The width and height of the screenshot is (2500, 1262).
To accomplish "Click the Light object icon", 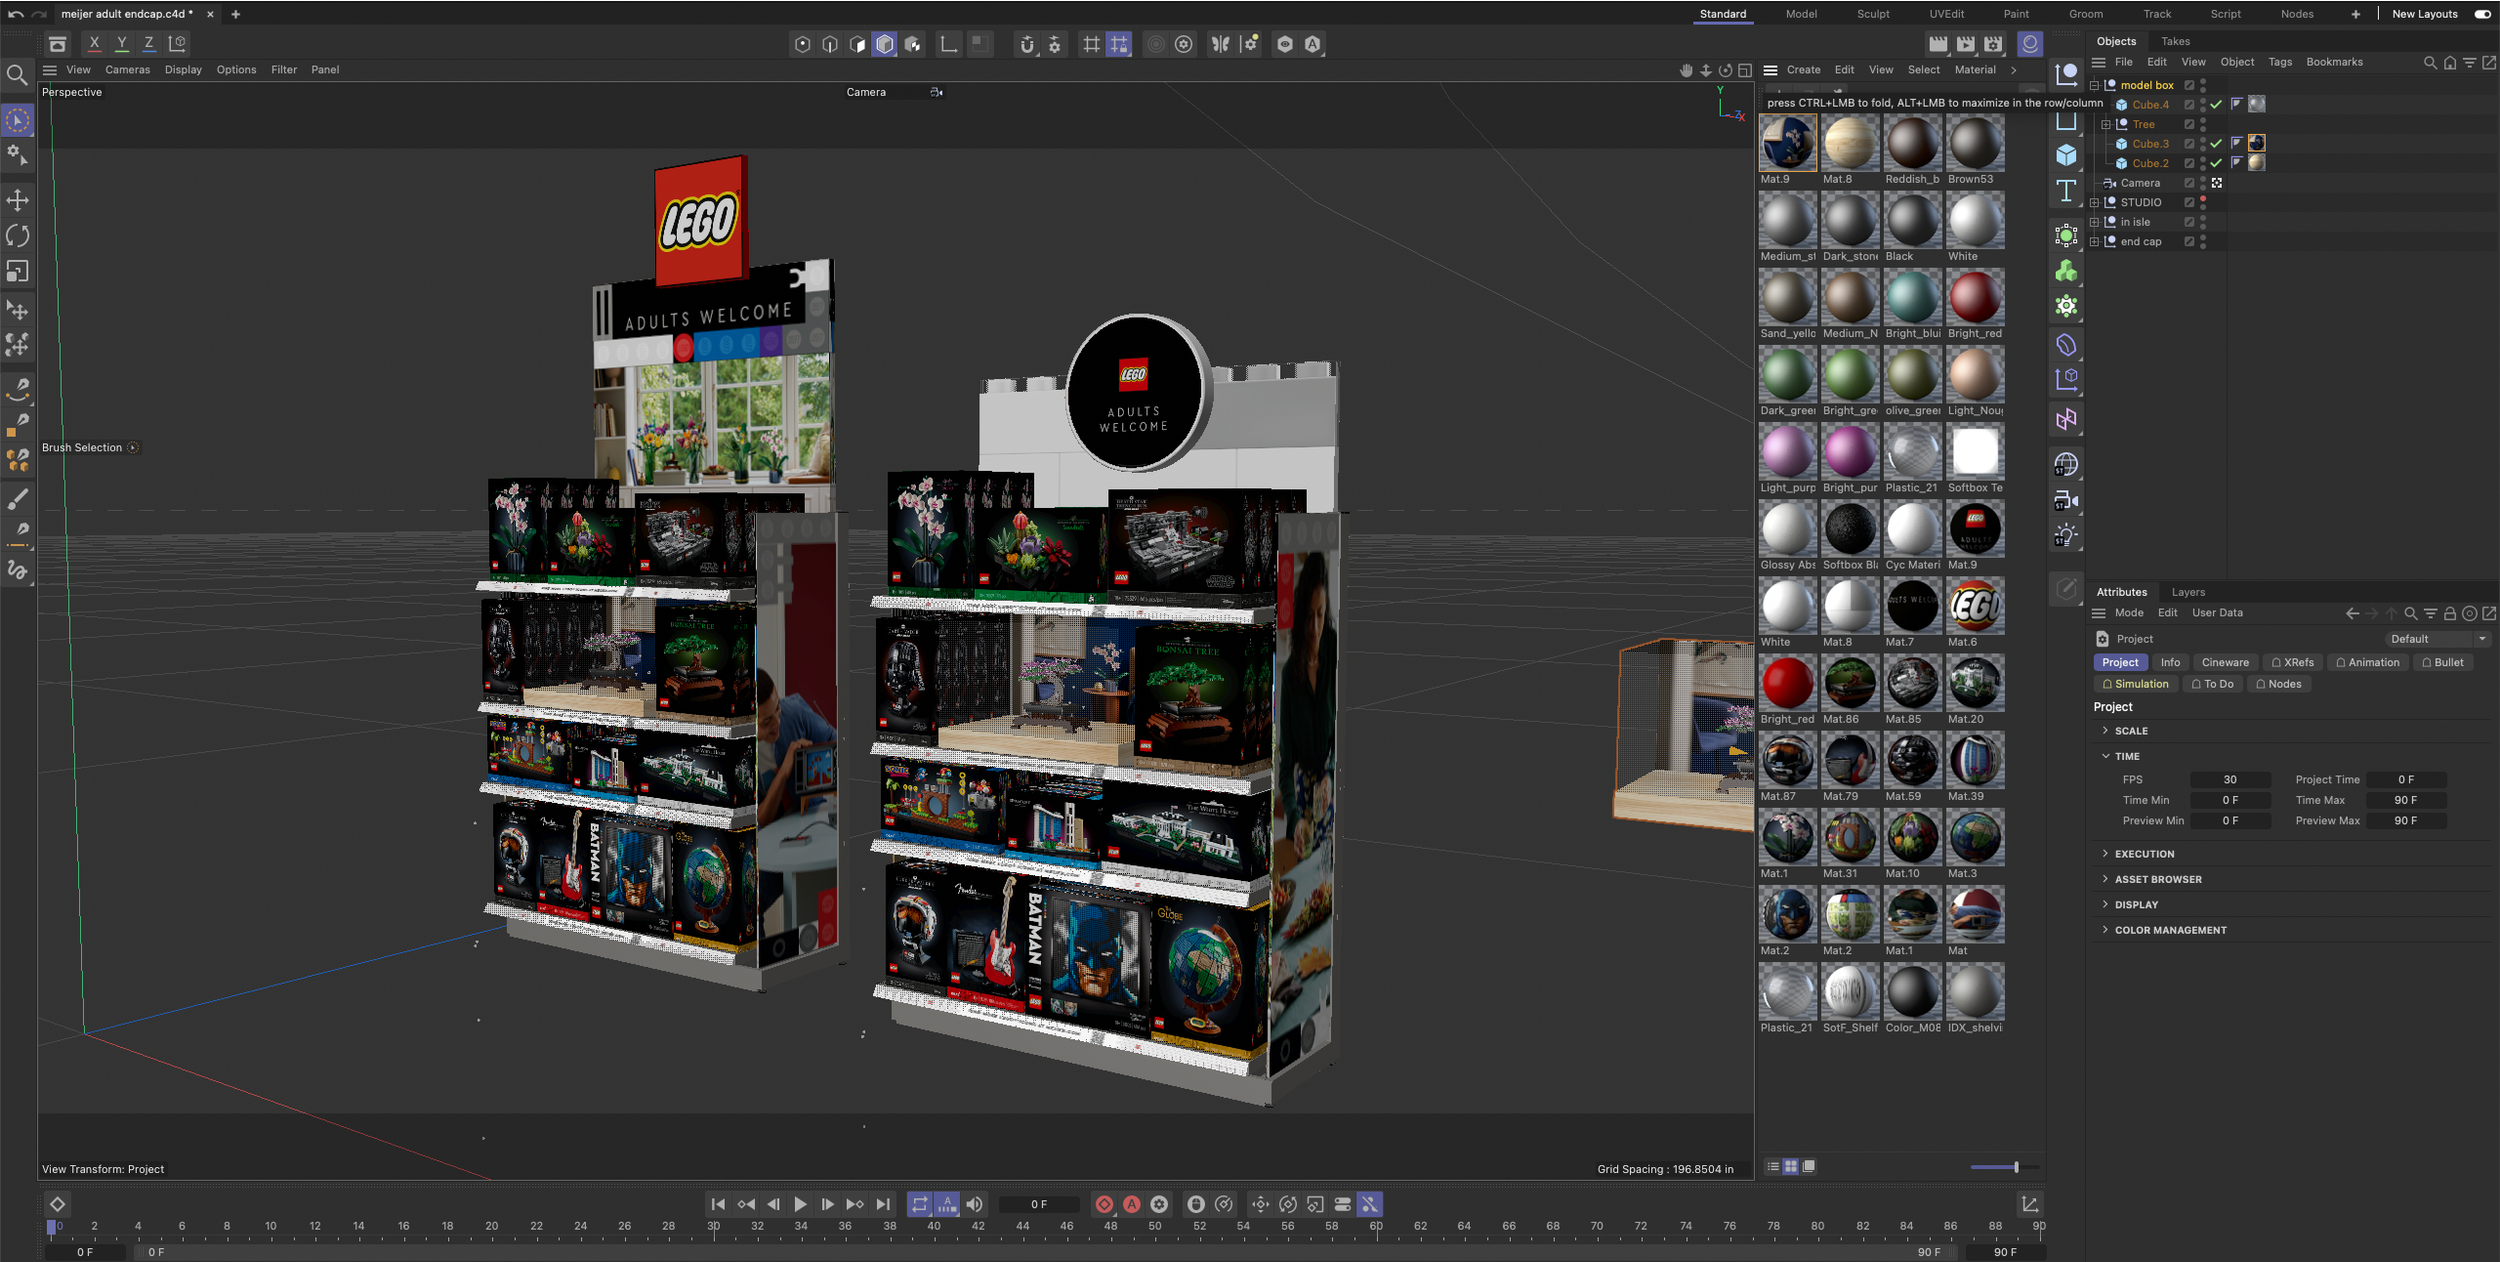I will (2066, 536).
